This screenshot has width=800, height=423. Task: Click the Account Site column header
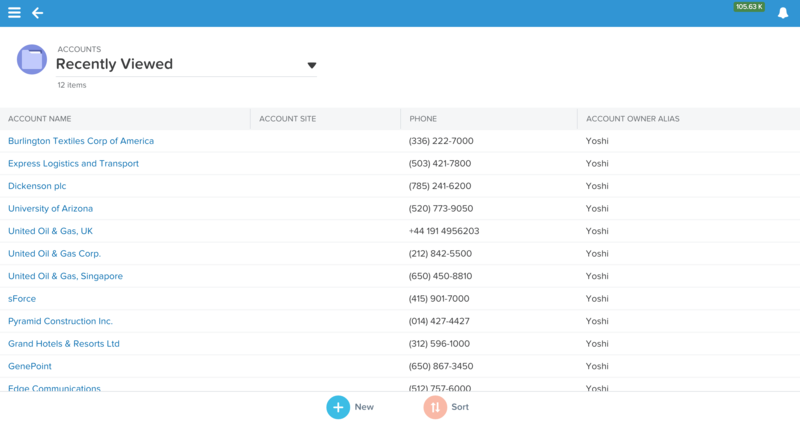(287, 119)
